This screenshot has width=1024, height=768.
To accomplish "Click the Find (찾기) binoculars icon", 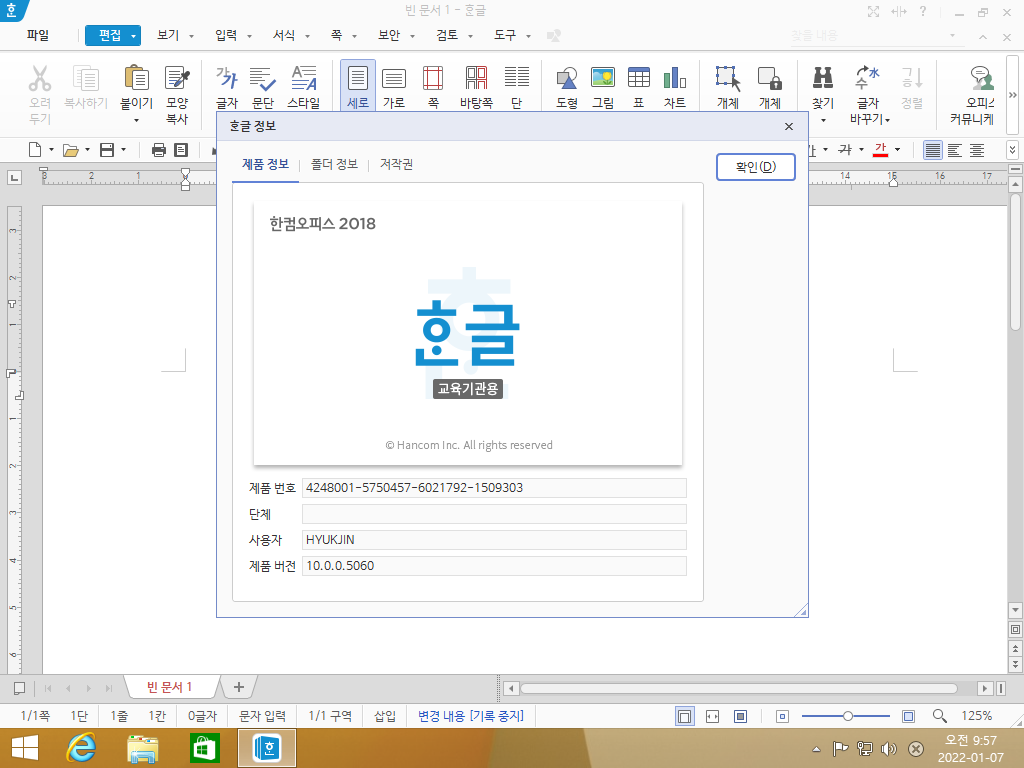I will pos(823,78).
